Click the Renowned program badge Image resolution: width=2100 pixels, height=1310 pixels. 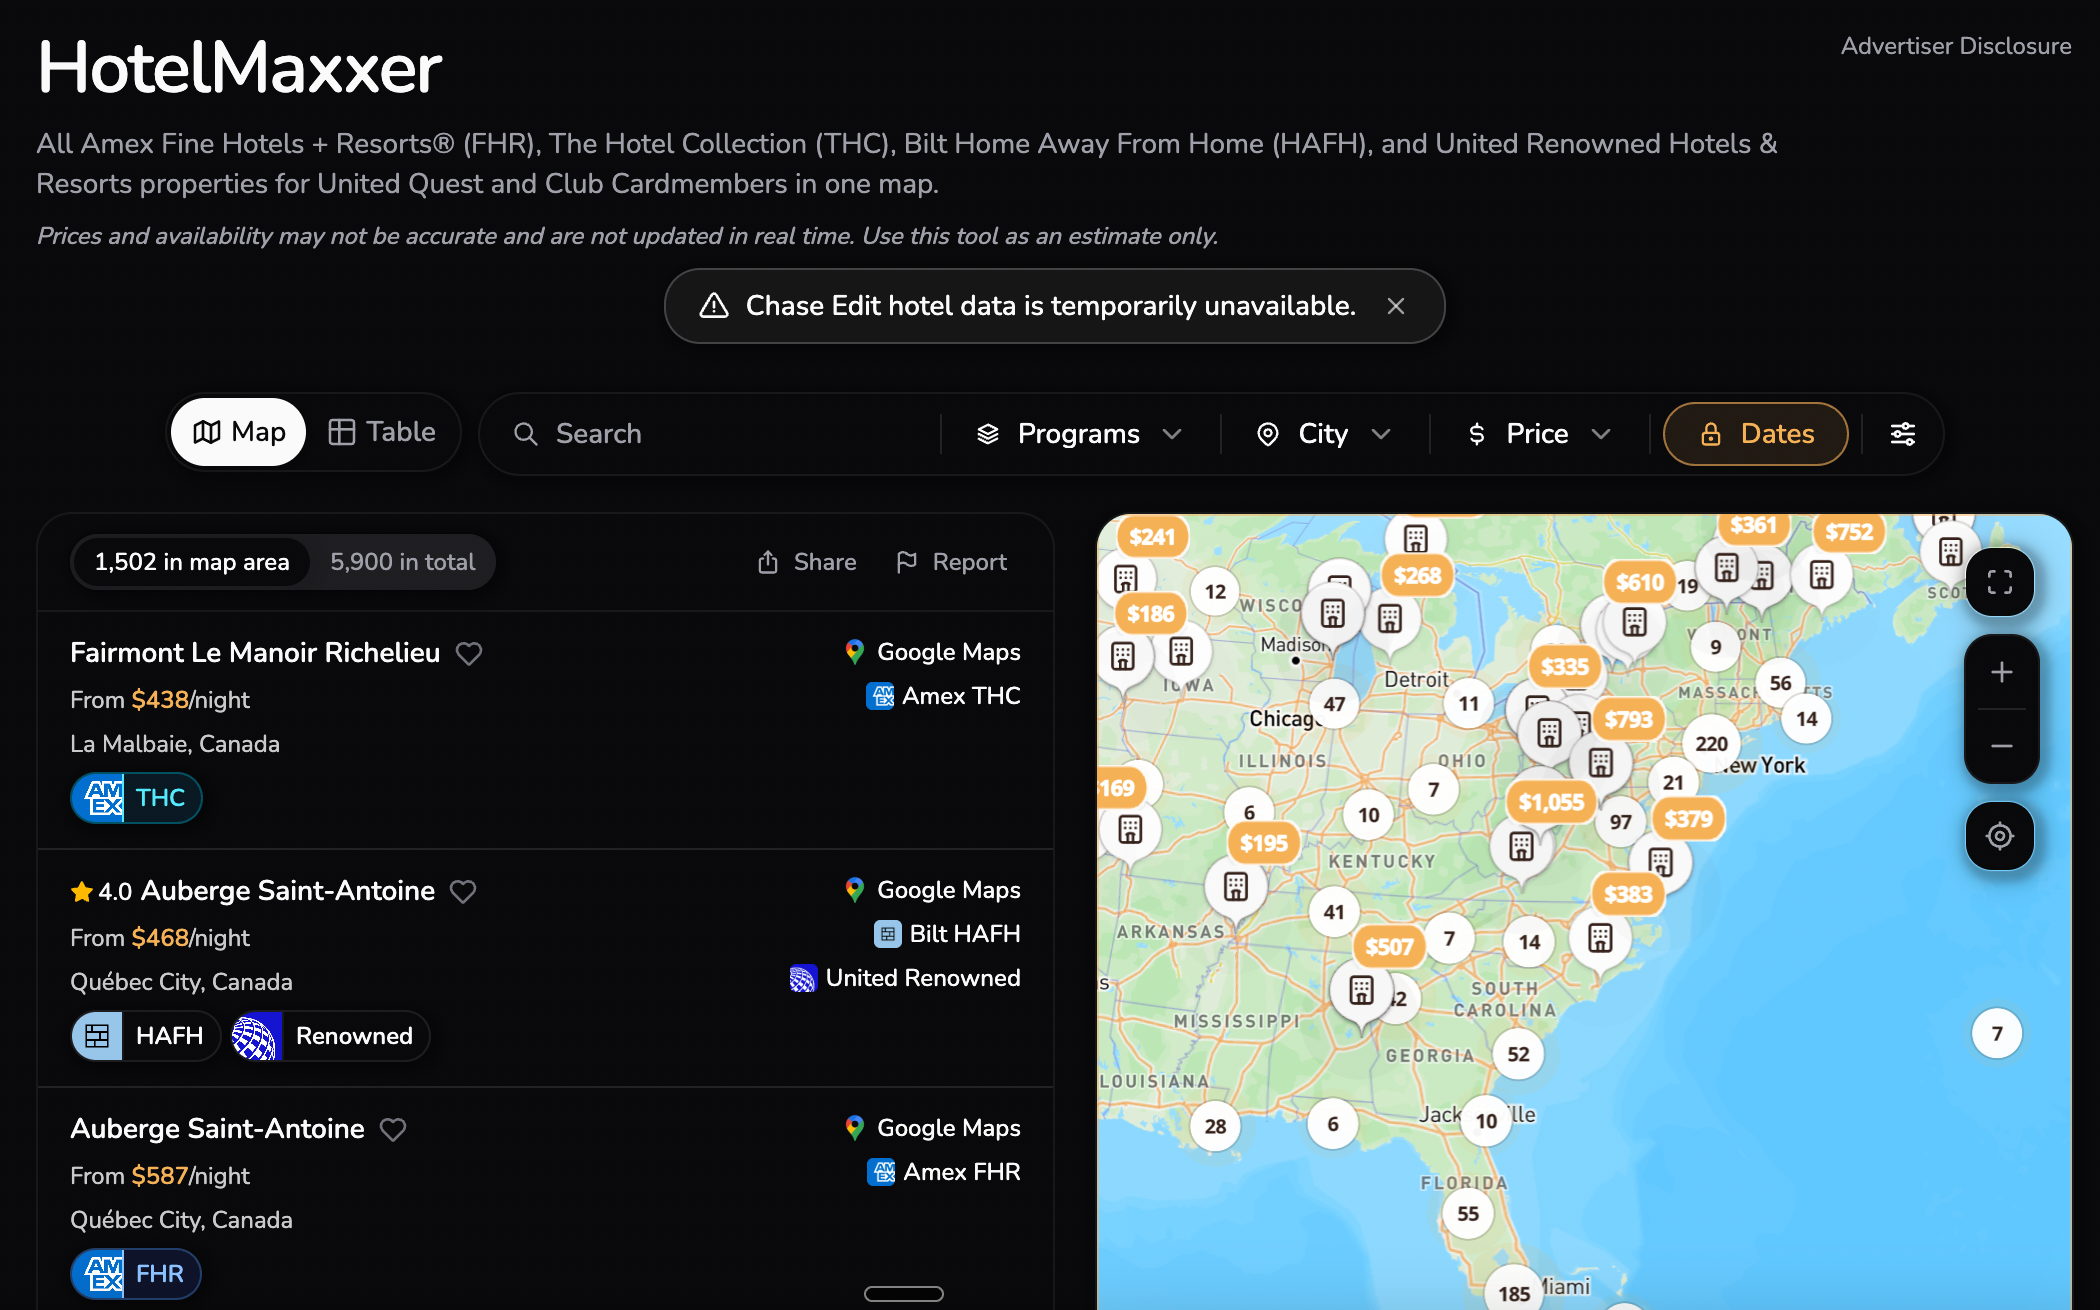[330, 1036]
